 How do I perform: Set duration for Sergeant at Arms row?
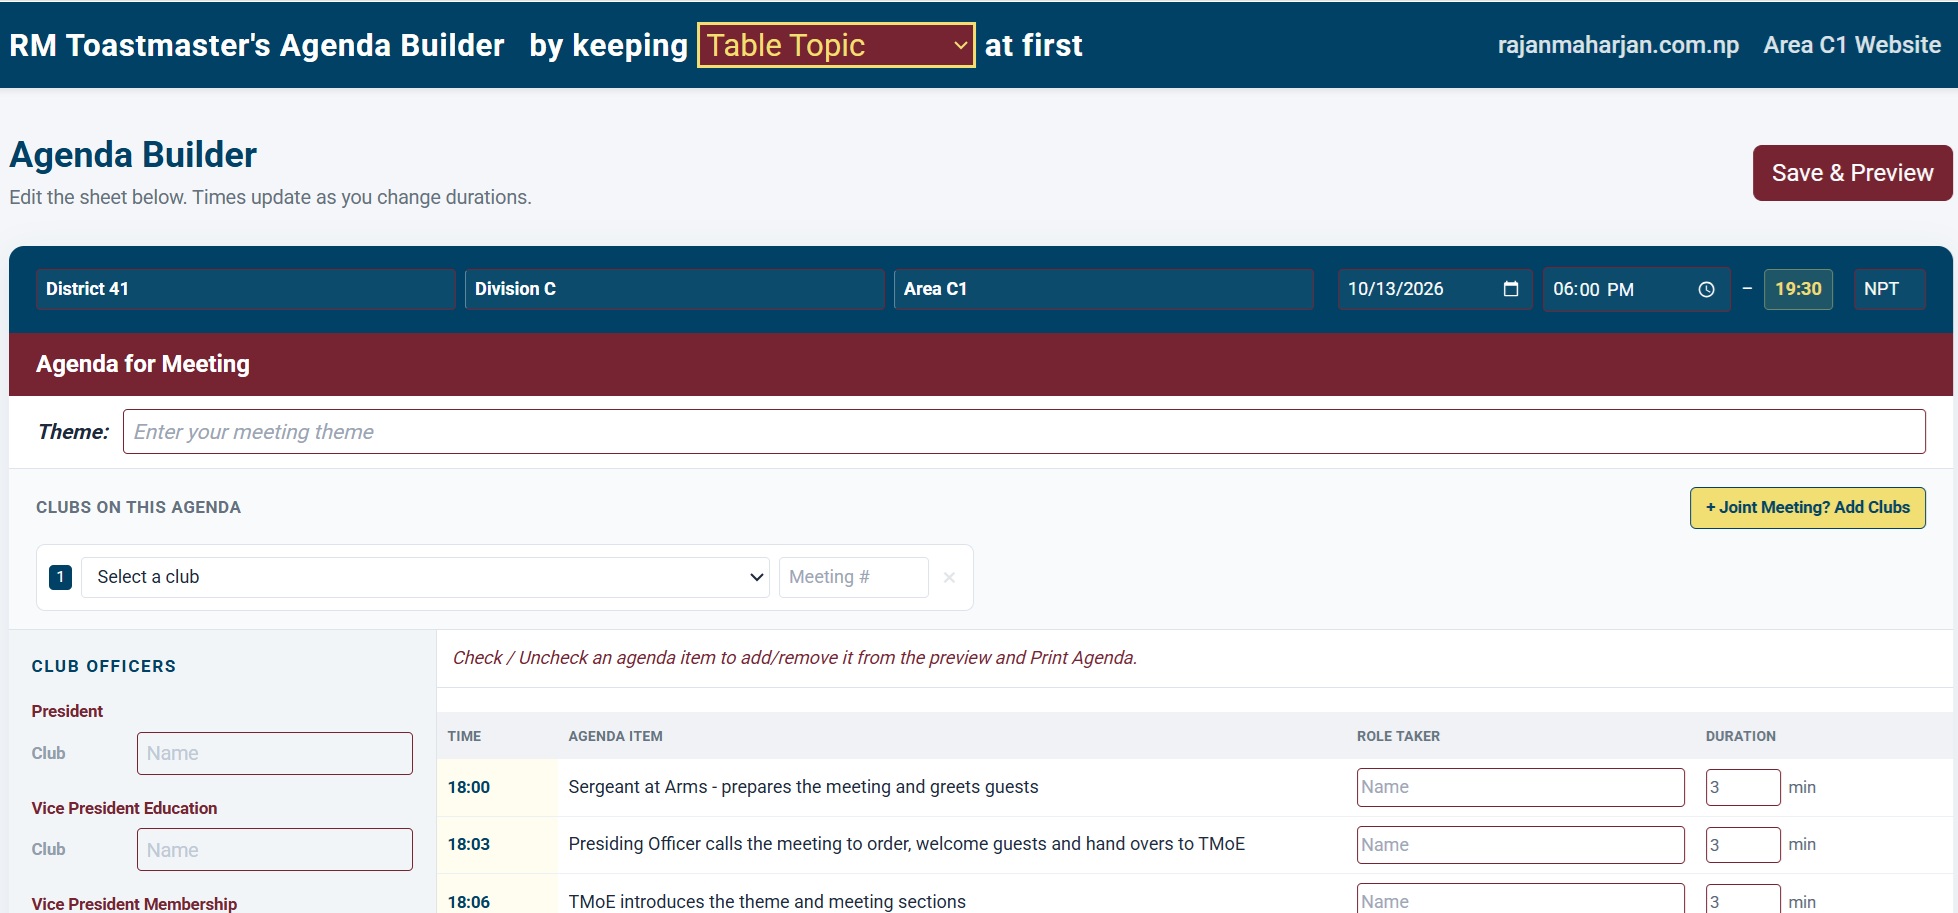(x=1742, y=787)
